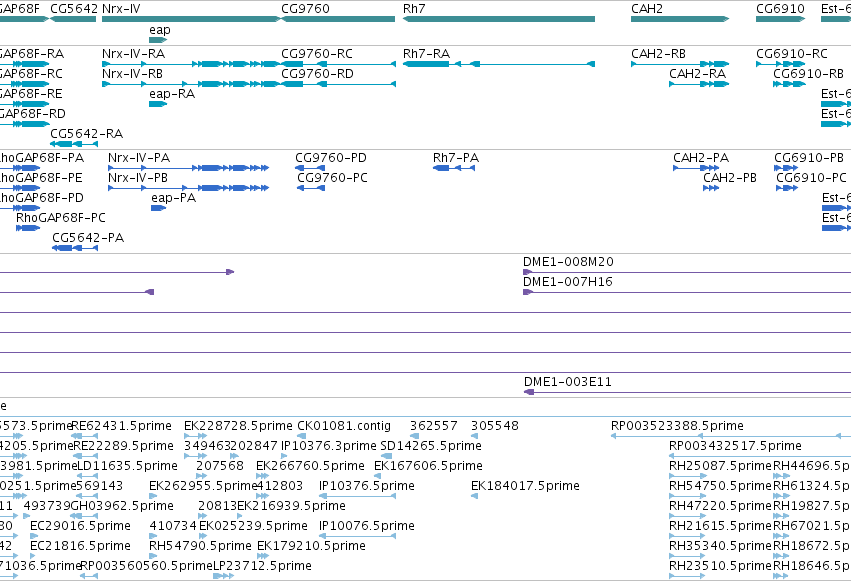Select the EK262955.5prime label
The image size is (851, 581).
point(203,486)
